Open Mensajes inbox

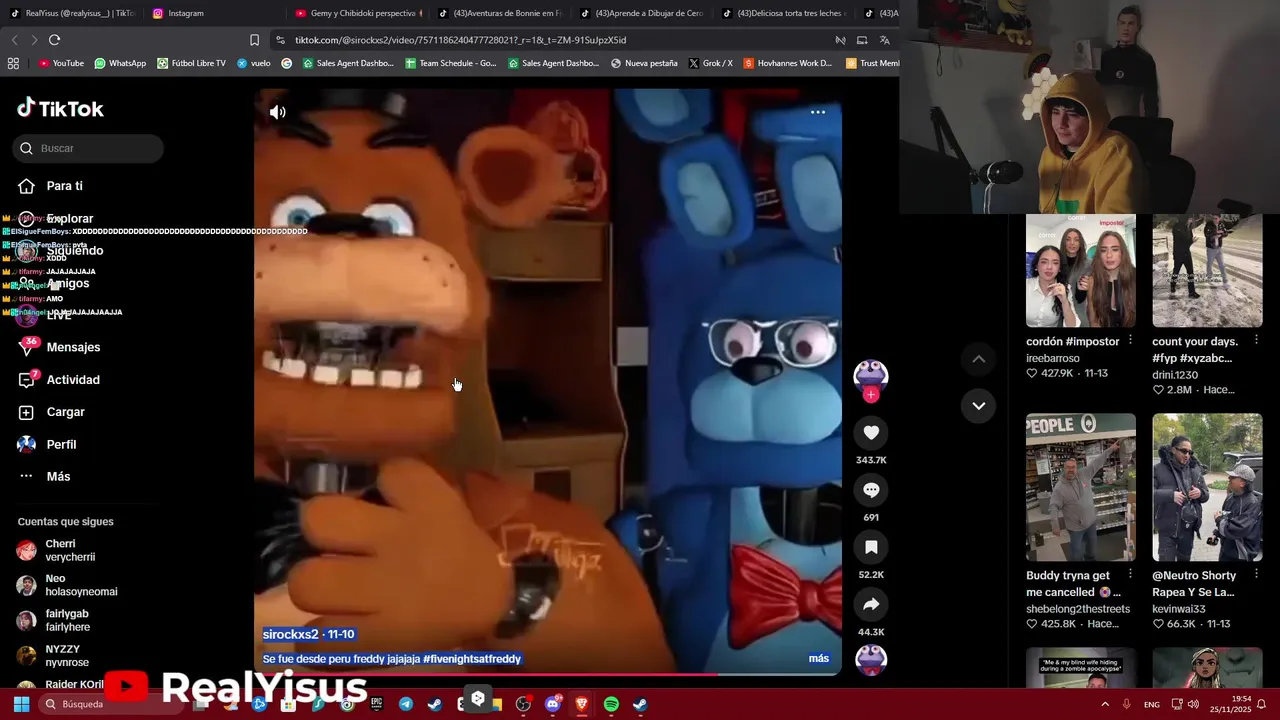[73, 347]
